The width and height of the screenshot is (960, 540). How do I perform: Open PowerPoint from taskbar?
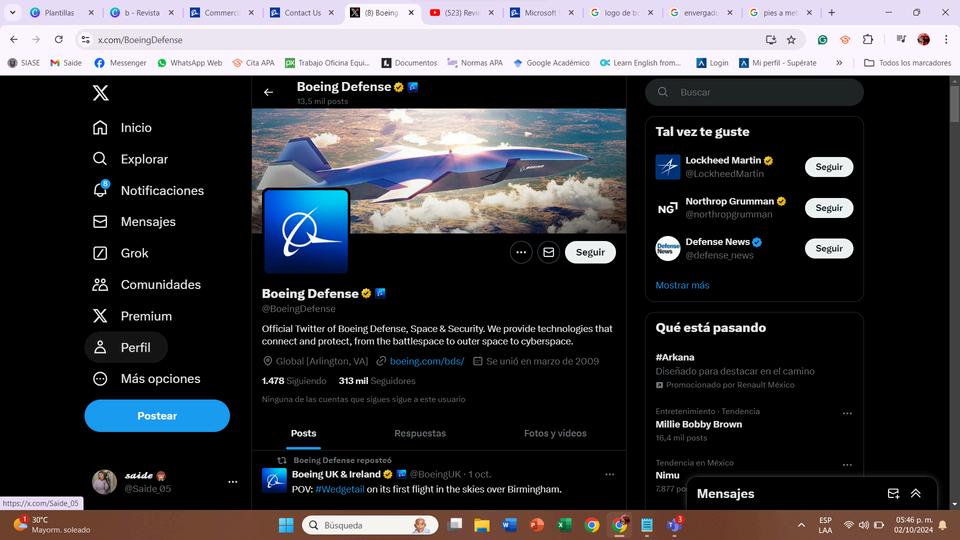coord(537,525)
